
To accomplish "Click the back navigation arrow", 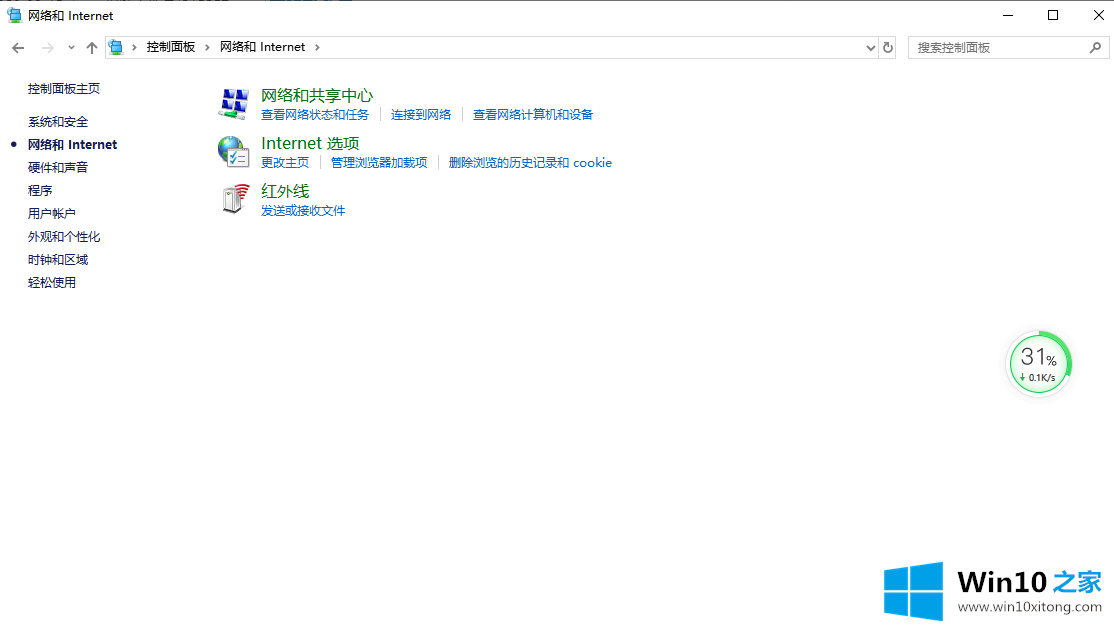I will 18,48.
